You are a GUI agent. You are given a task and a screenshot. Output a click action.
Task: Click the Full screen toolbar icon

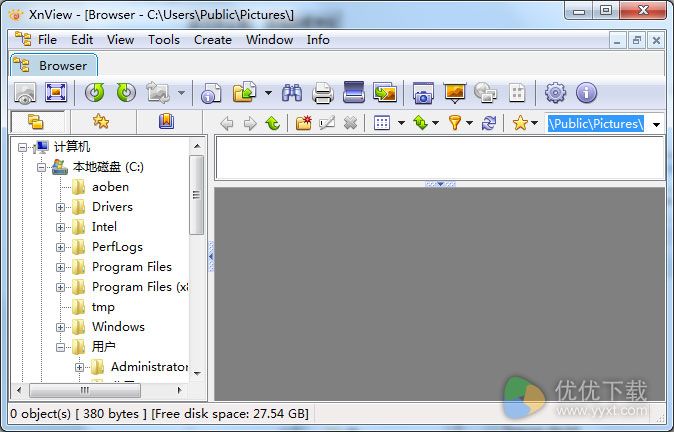pos(56,92)
